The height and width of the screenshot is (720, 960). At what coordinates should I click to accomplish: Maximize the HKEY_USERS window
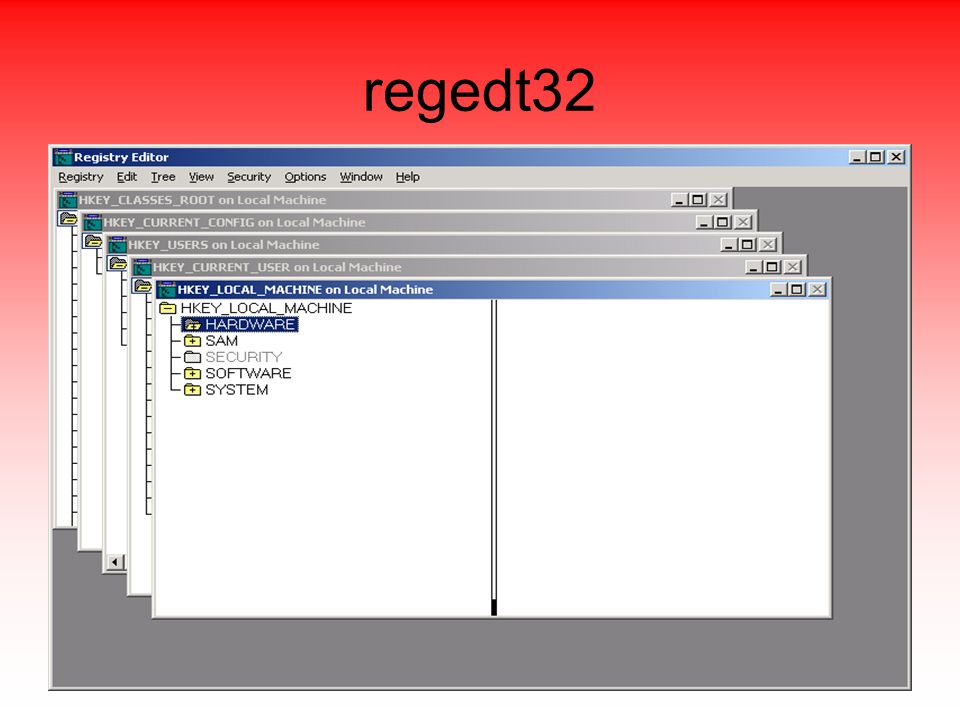[x=747, y=245]
